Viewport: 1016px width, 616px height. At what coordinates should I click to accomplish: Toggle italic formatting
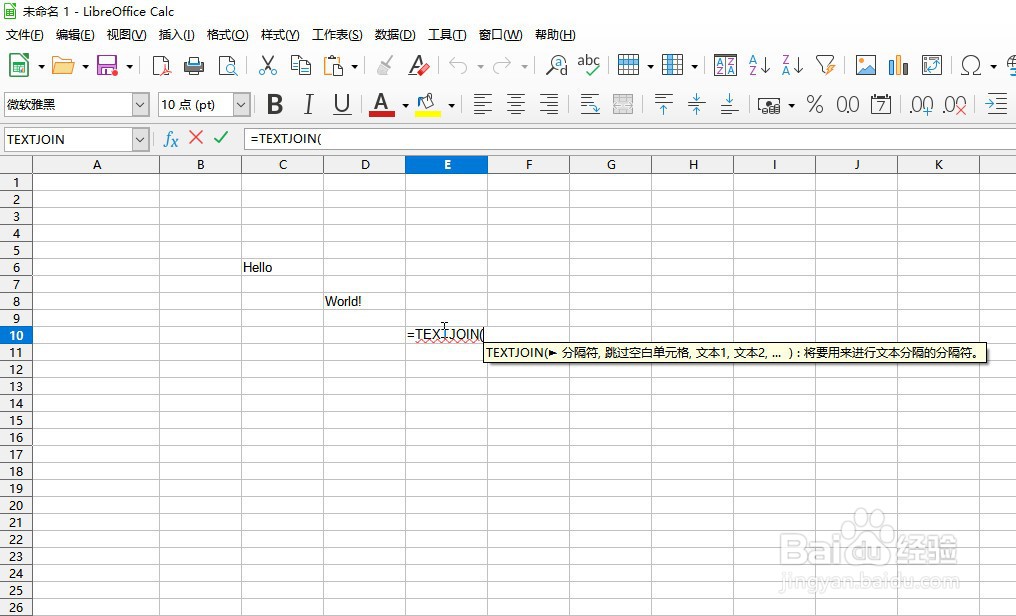[x=309, y=104]
